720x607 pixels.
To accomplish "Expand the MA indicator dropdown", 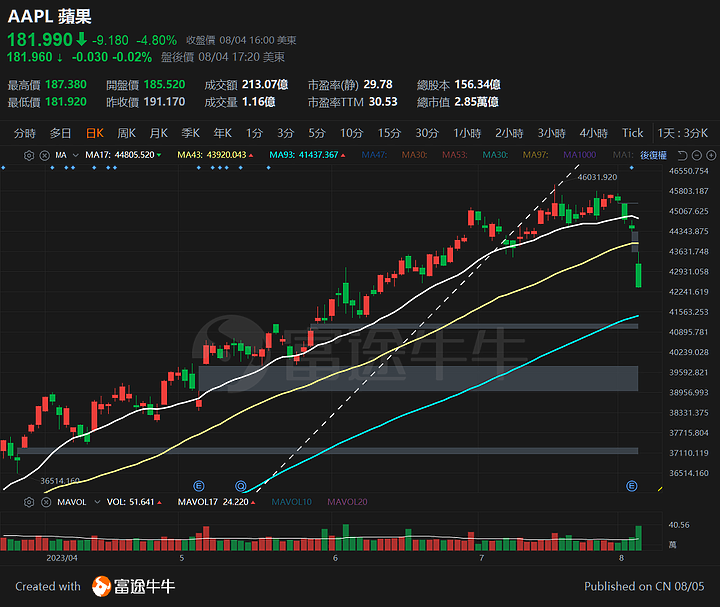I will [x=76, y=155].
